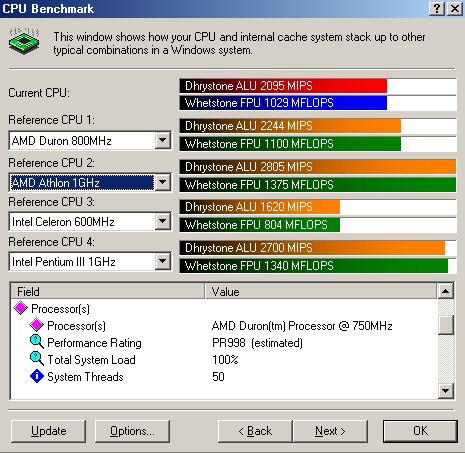This screenshot has width=465, height=453.
Task: Click the 'Reference CPU 1:' label
Action: click(51, 120)
